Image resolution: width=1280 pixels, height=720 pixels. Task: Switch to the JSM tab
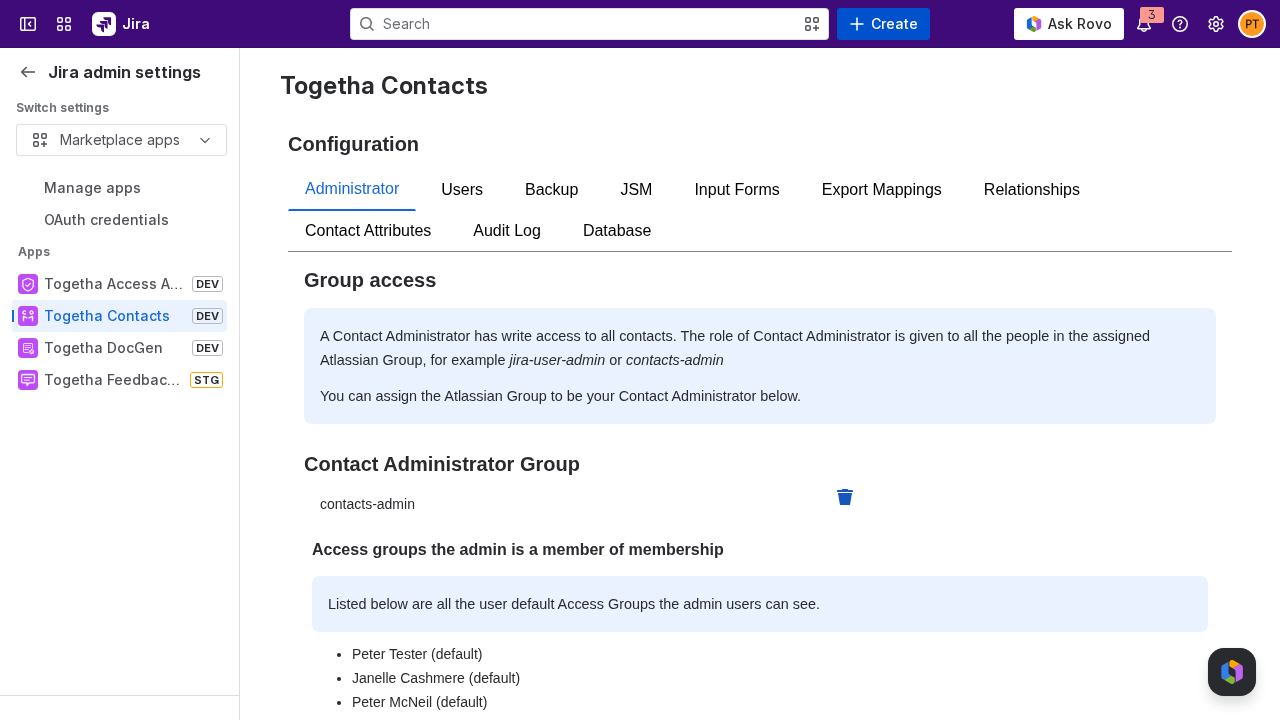pos(636,190)
